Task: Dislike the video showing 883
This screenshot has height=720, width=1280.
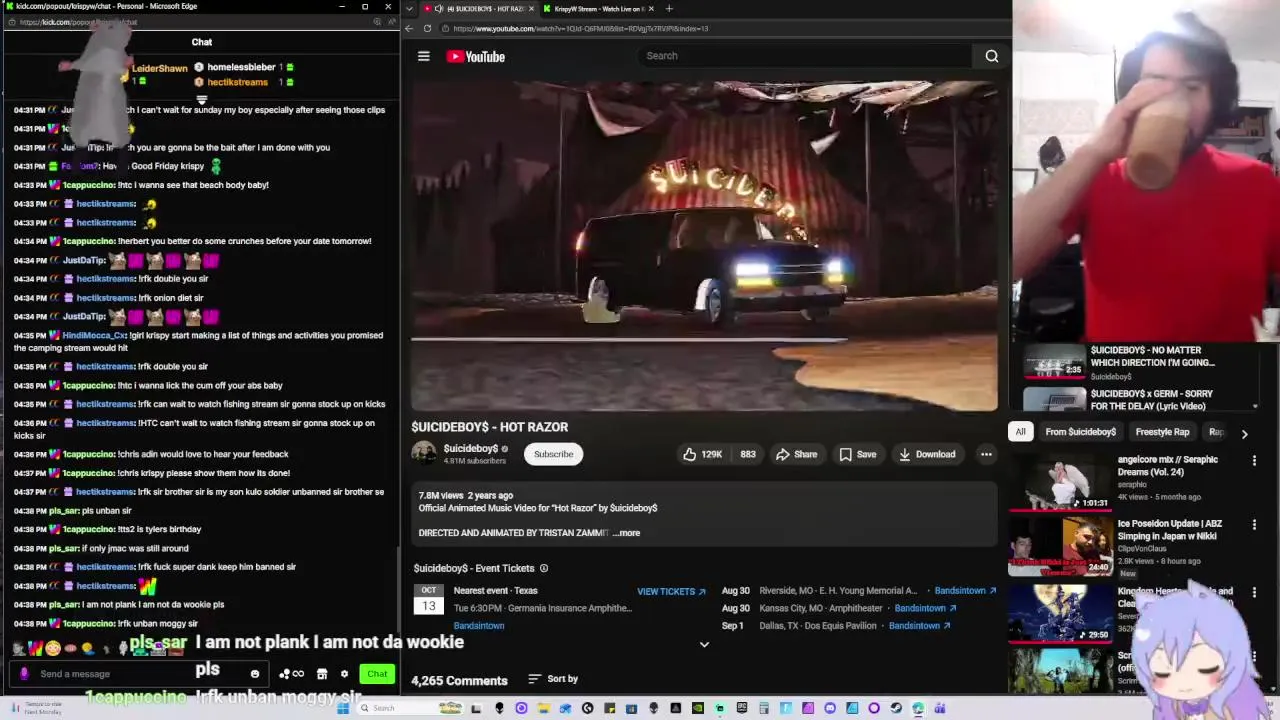Action: [x=748, y=454]
